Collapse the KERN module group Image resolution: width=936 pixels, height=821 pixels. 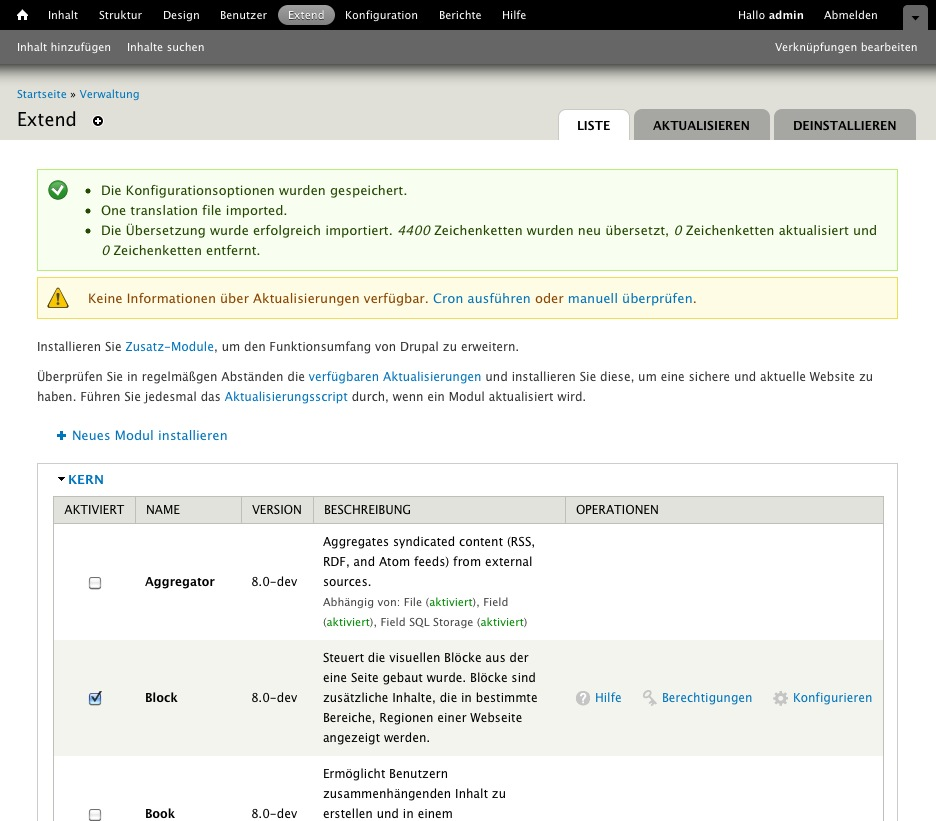[61, 479]
